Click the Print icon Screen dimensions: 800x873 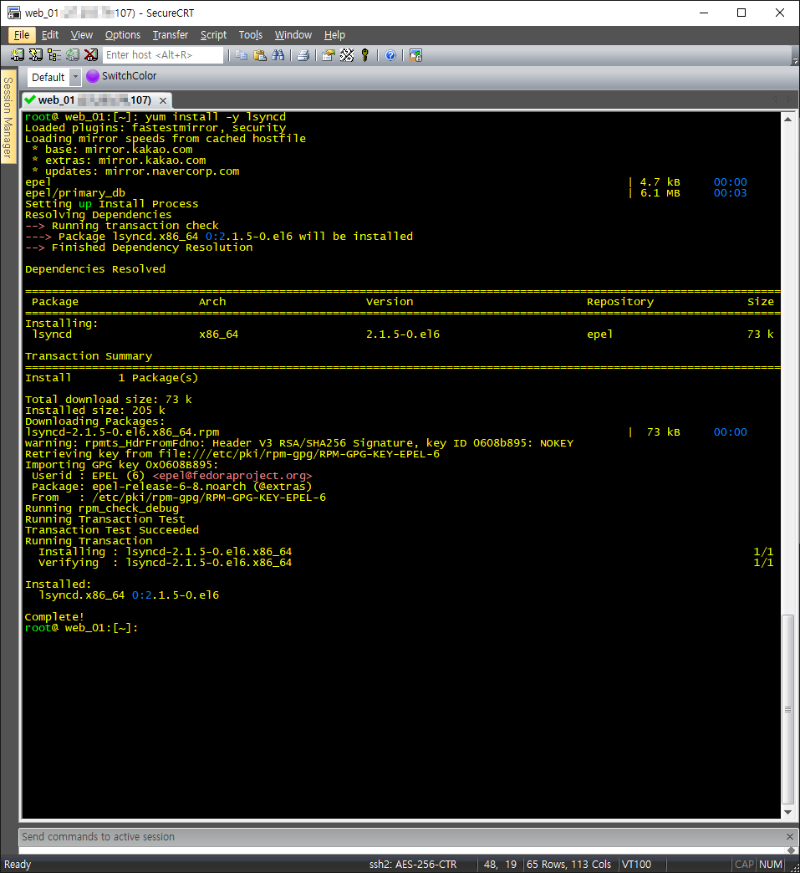click(303, 55)
